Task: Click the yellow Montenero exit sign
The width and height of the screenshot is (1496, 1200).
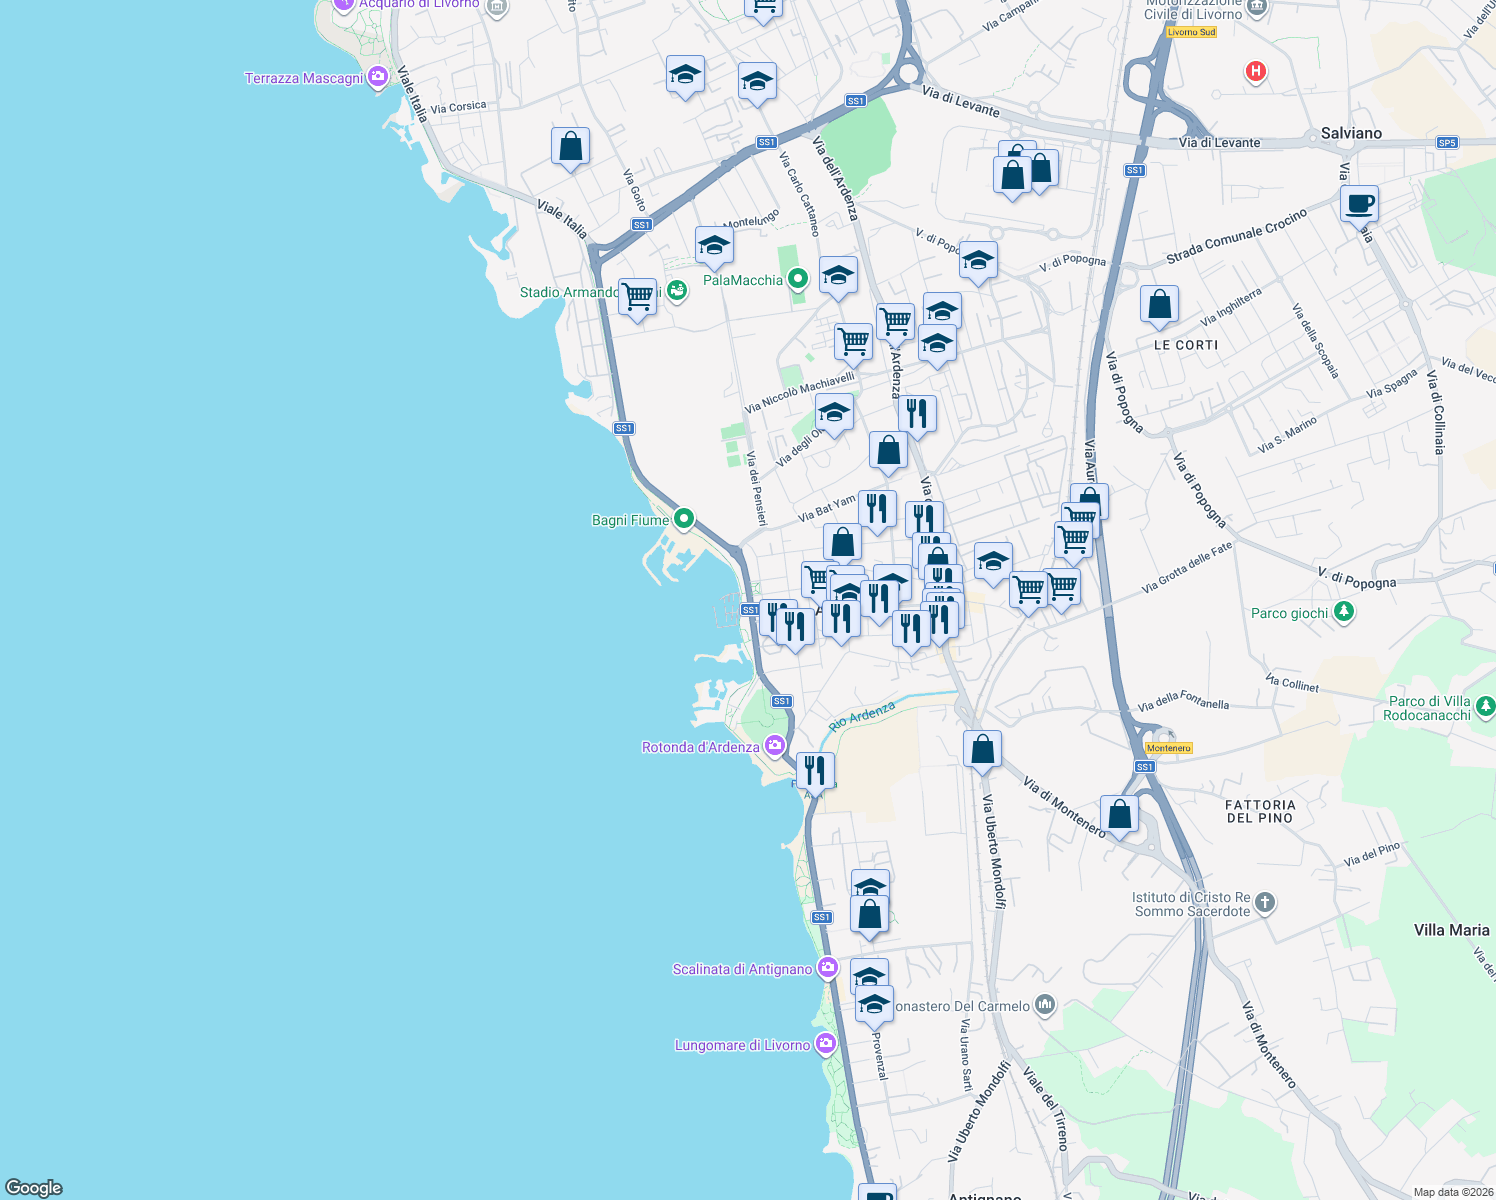Action: coord(1167,747)
